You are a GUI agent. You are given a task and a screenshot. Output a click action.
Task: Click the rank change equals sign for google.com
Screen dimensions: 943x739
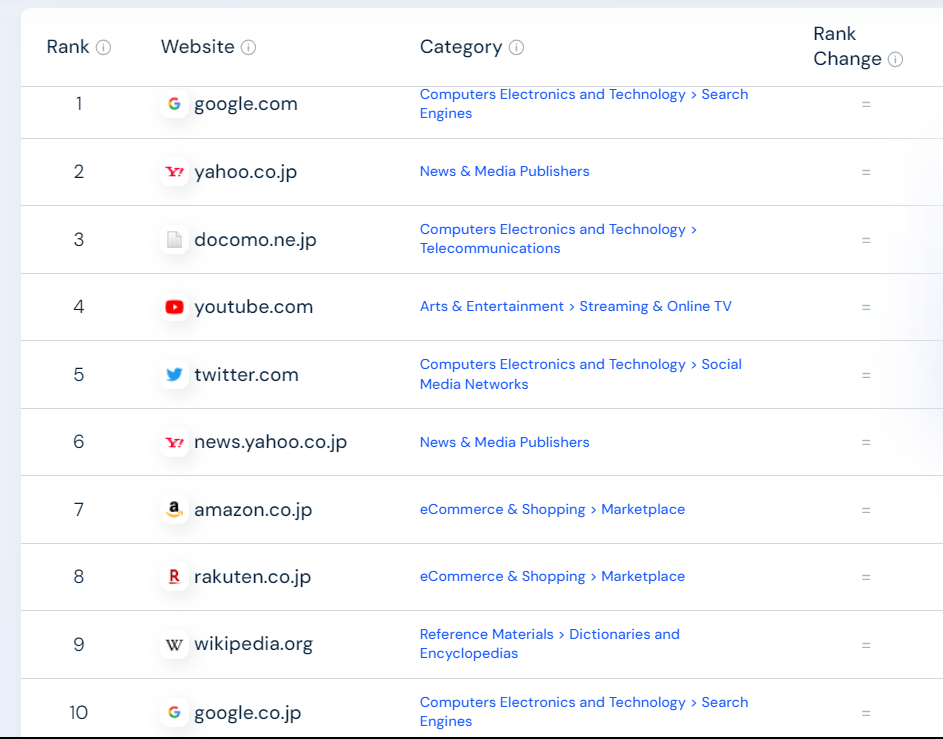tap(866, 105)
